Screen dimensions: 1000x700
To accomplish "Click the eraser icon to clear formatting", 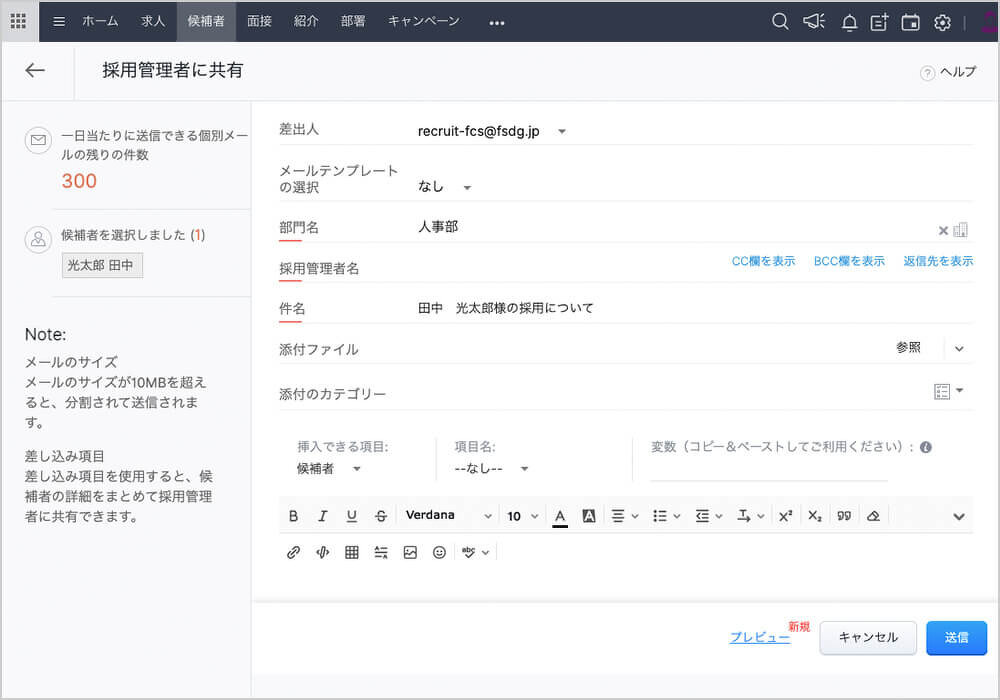I will click(873, 516).
